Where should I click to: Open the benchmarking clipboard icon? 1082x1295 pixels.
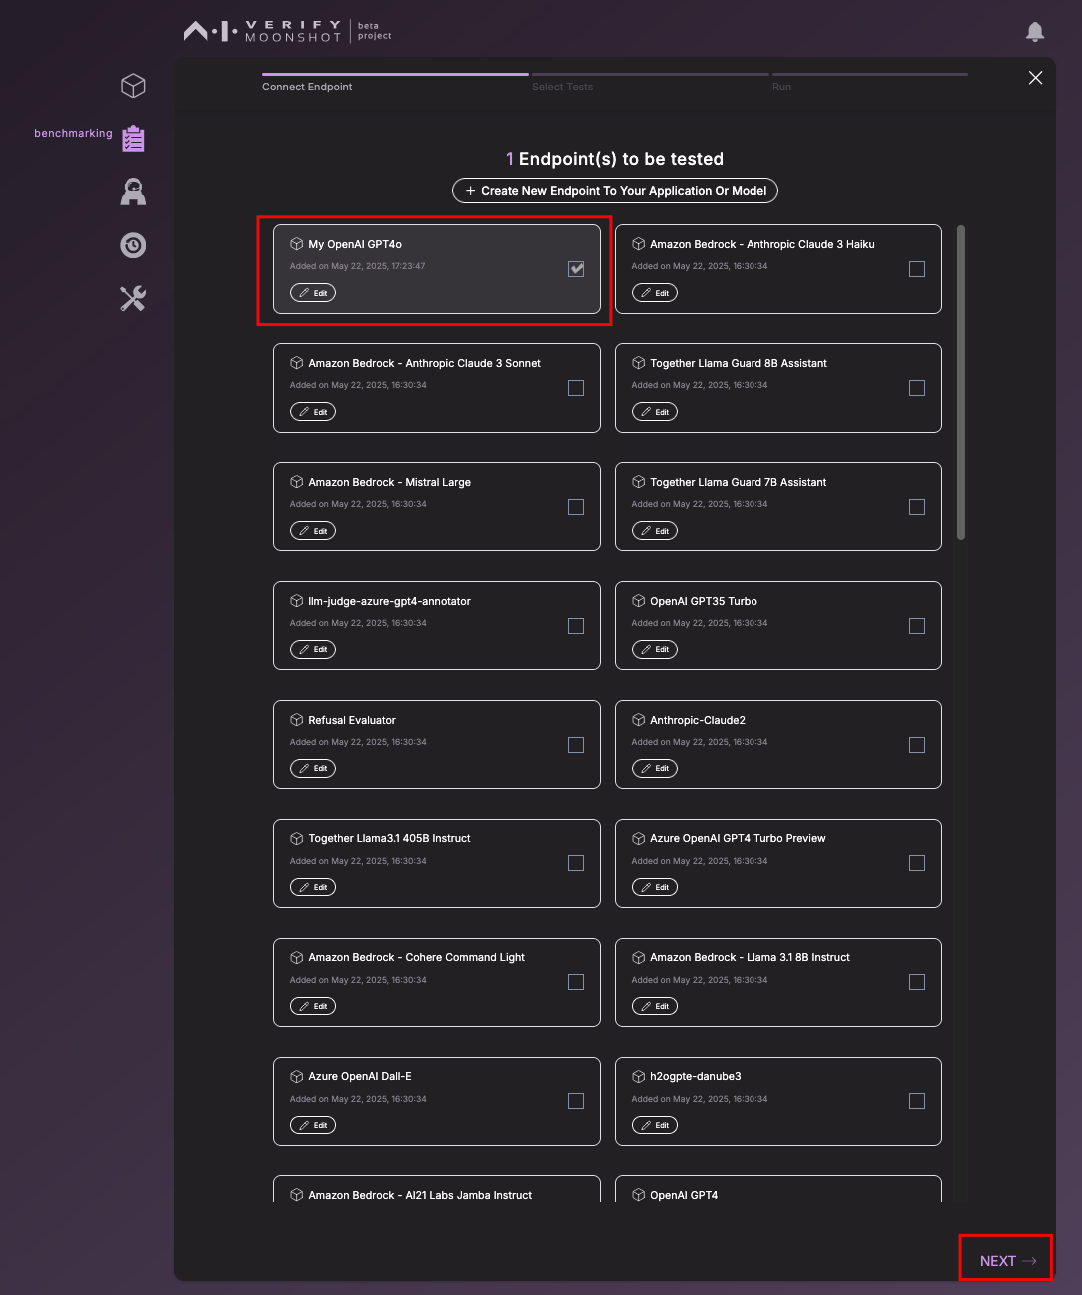tap(133, 138)
